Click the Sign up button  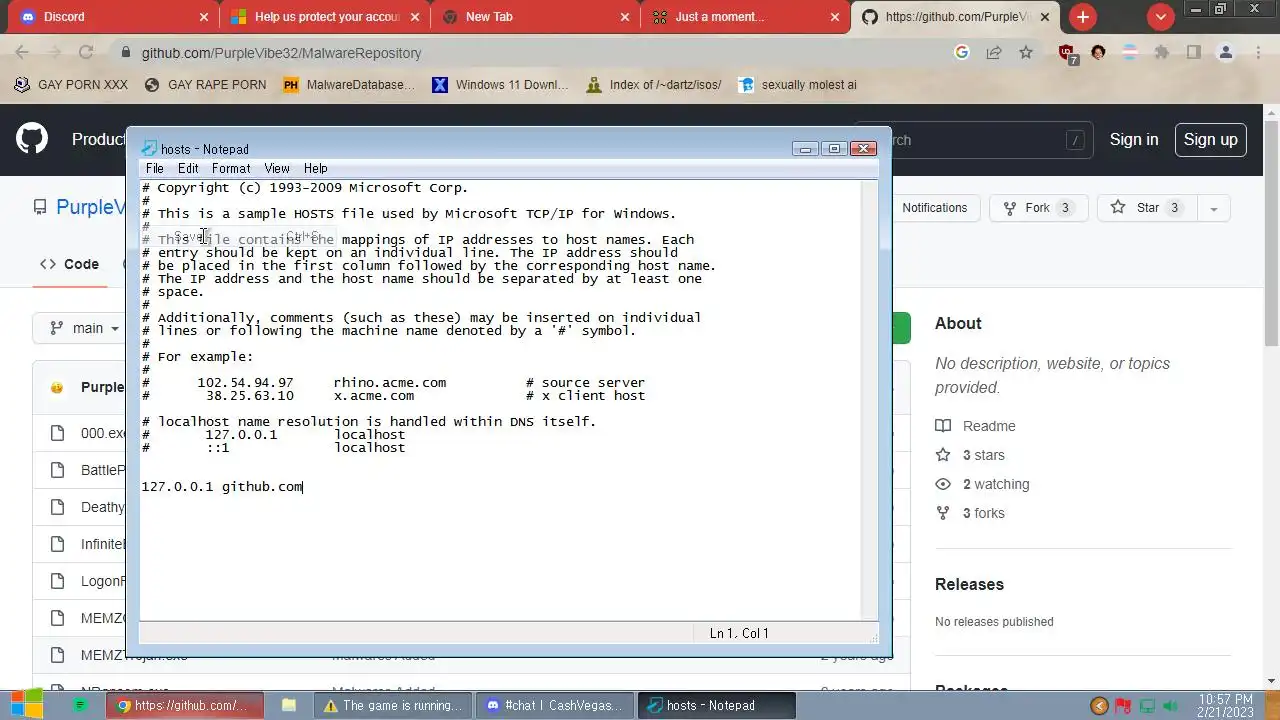tap(1210, 140)
